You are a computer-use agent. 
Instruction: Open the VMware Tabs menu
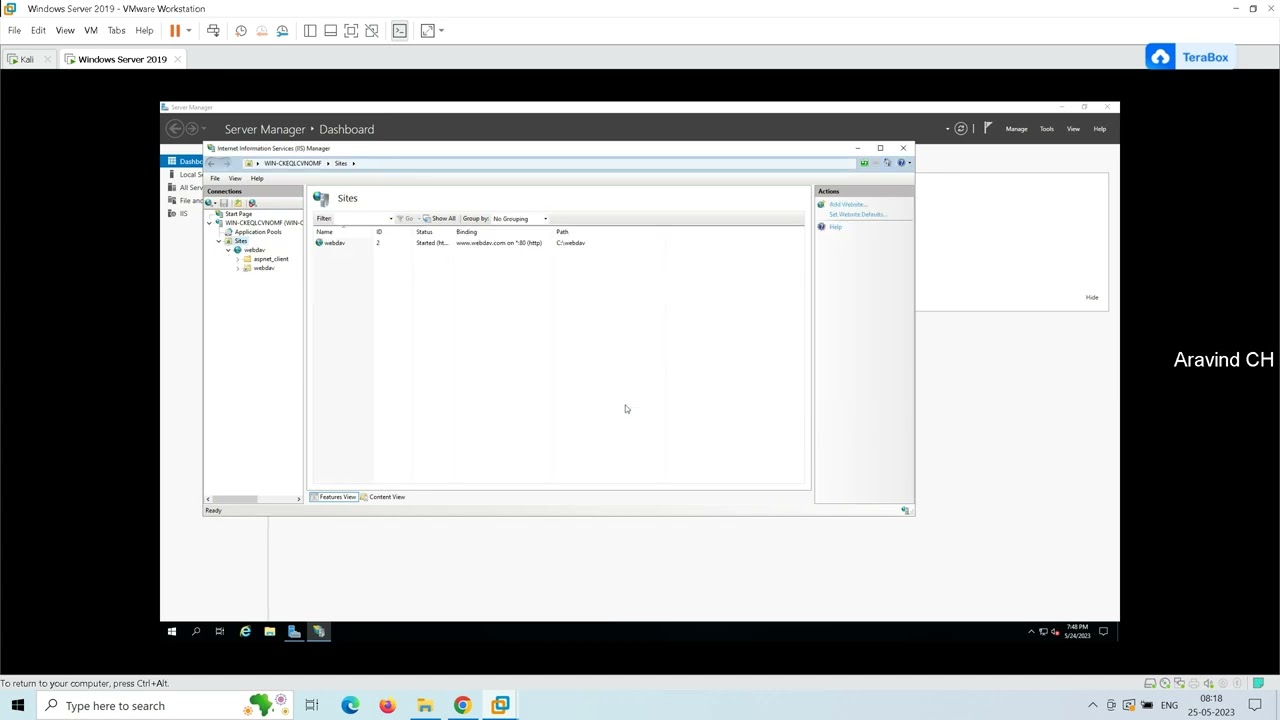tap(116, 31)
